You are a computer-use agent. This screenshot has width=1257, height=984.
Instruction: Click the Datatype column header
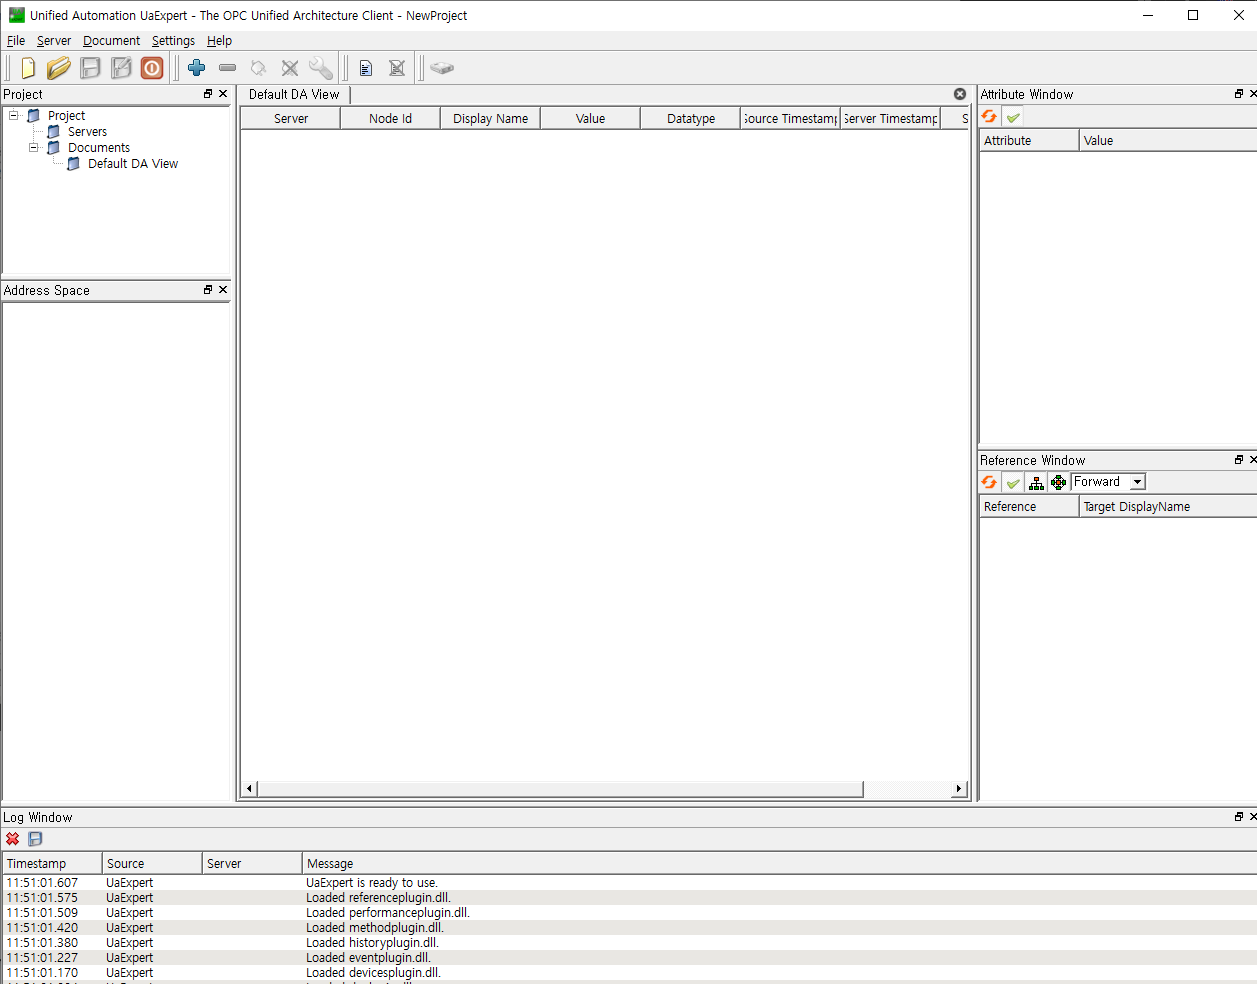tap(691, 118)
